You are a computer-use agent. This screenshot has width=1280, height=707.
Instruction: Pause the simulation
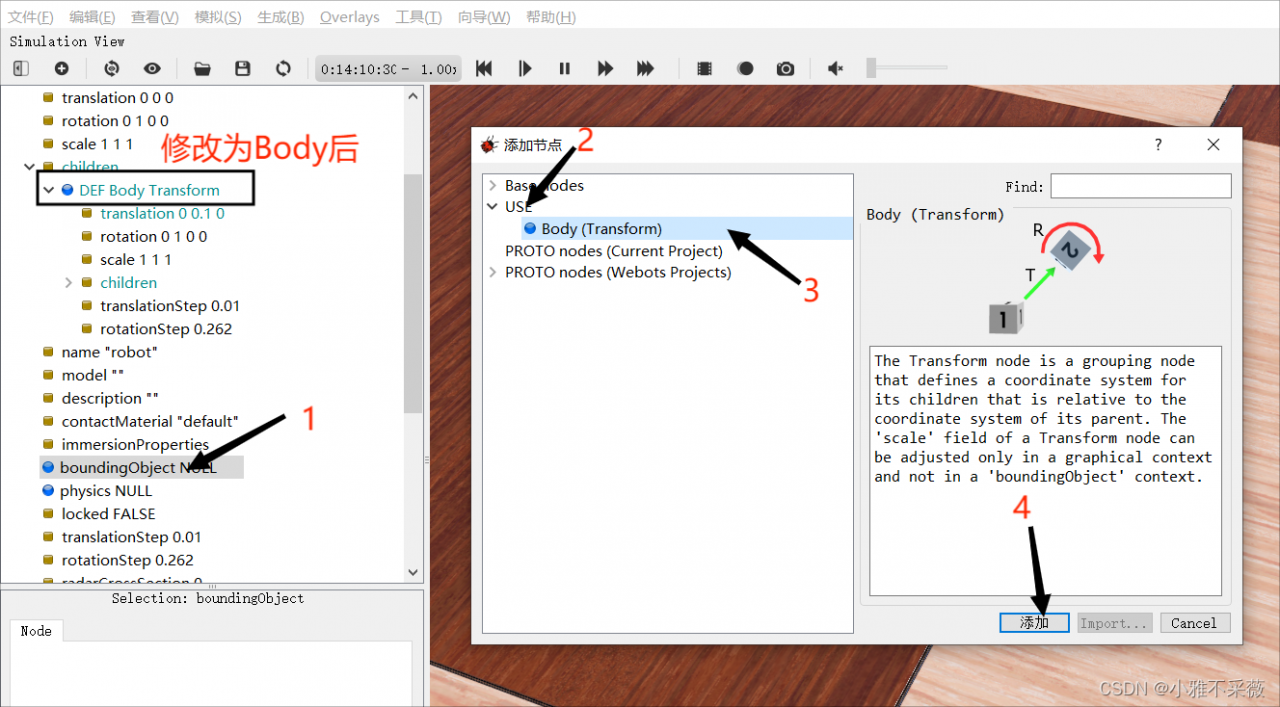coord(564,68)
